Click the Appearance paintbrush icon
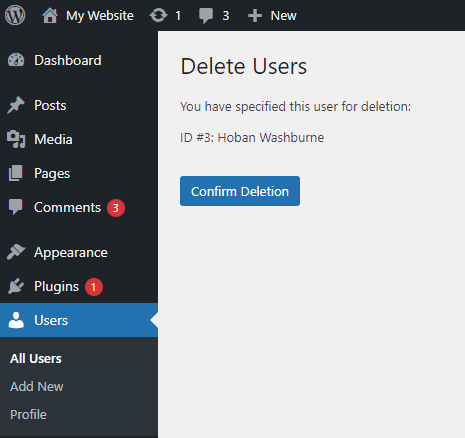 tap(16, 252)
